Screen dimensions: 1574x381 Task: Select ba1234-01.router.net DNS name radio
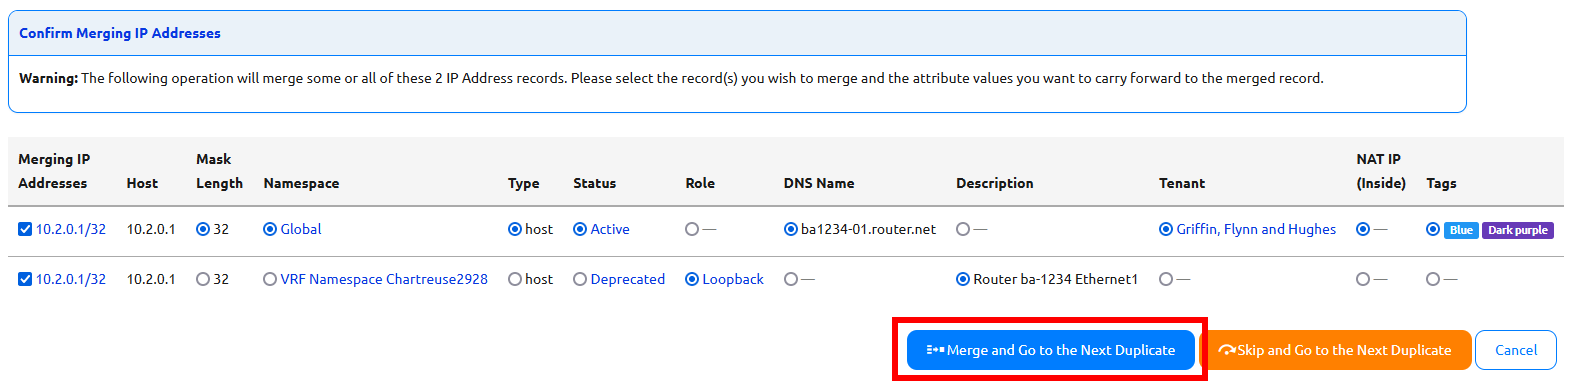(791, 229)
